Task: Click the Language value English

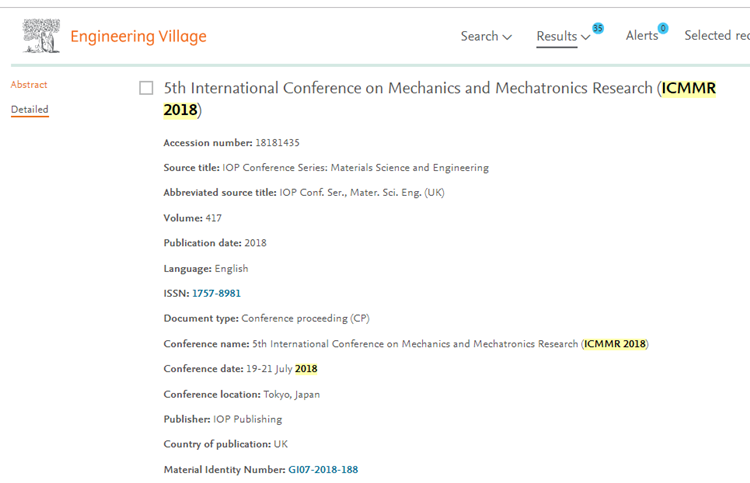Action: 232,268
